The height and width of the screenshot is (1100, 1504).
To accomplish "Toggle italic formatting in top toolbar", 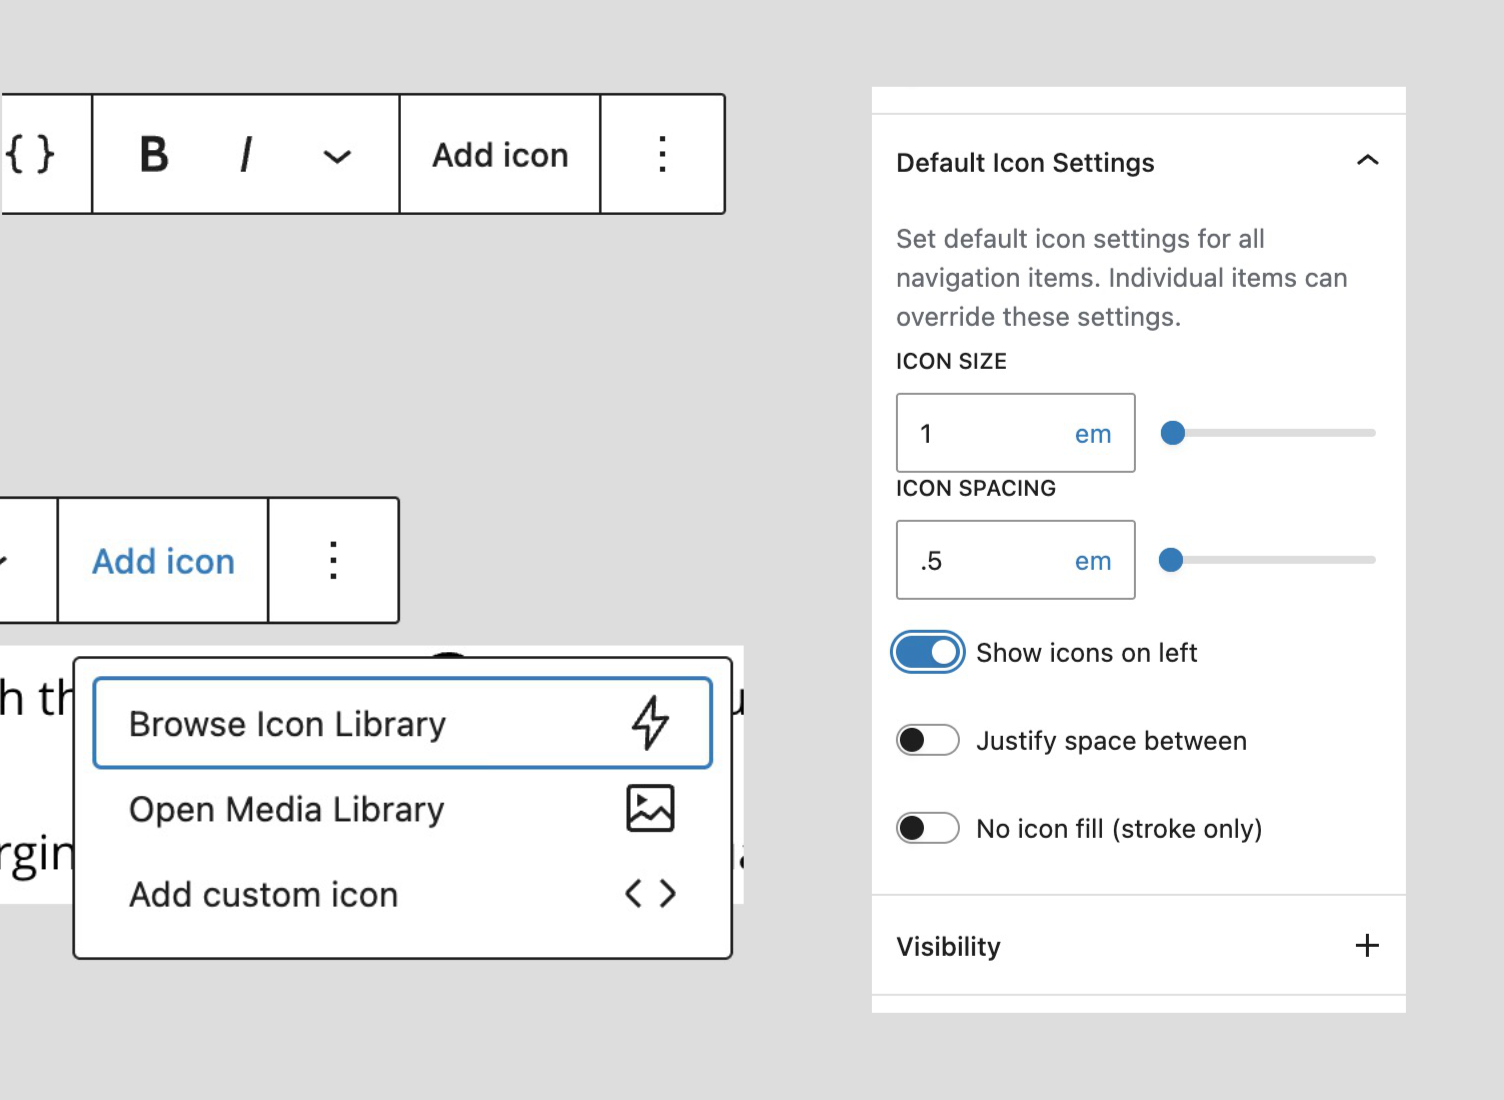I will coord(246,155).
